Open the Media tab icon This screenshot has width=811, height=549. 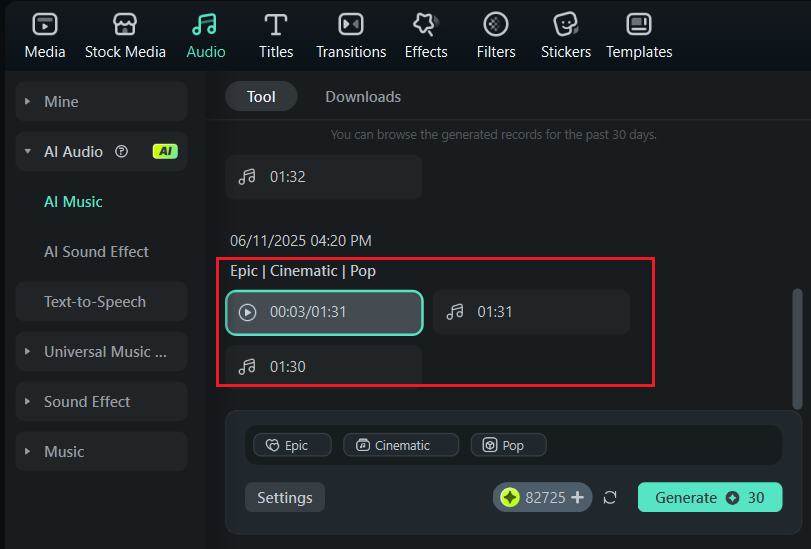(45, 24)
